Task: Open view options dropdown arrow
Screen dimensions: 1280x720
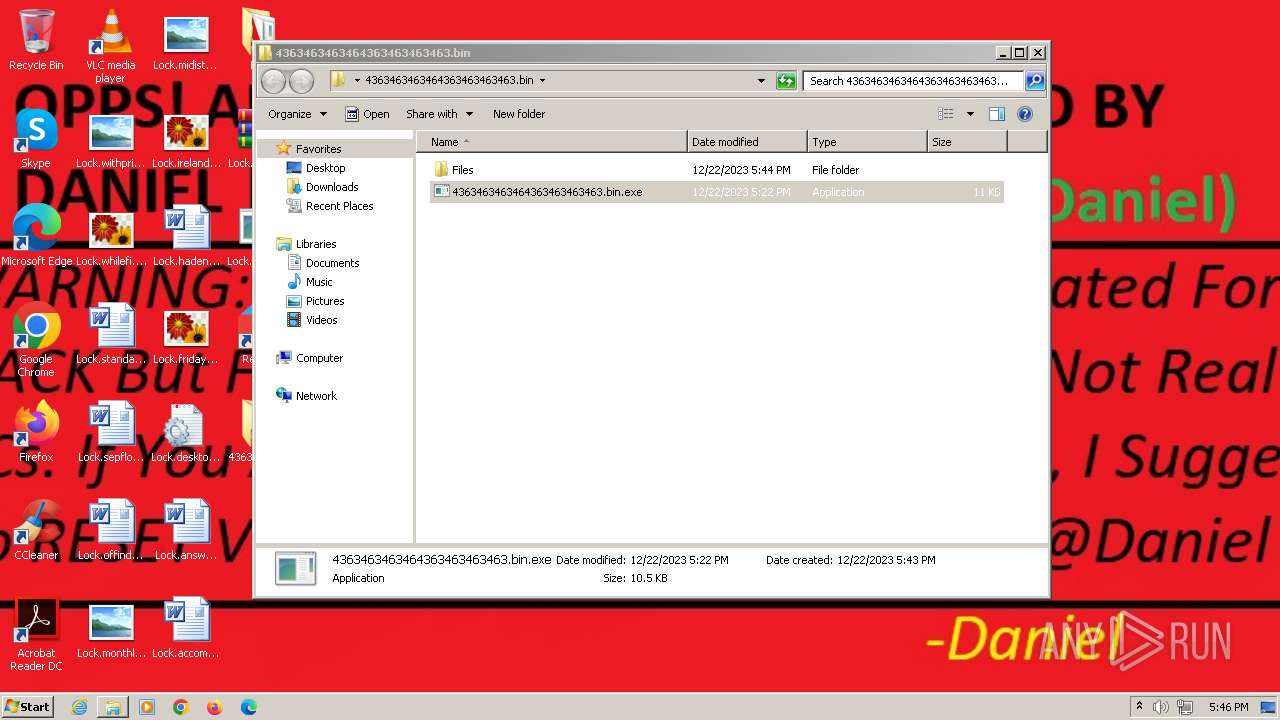Action: pyautogui.click(x=969, y=114)
